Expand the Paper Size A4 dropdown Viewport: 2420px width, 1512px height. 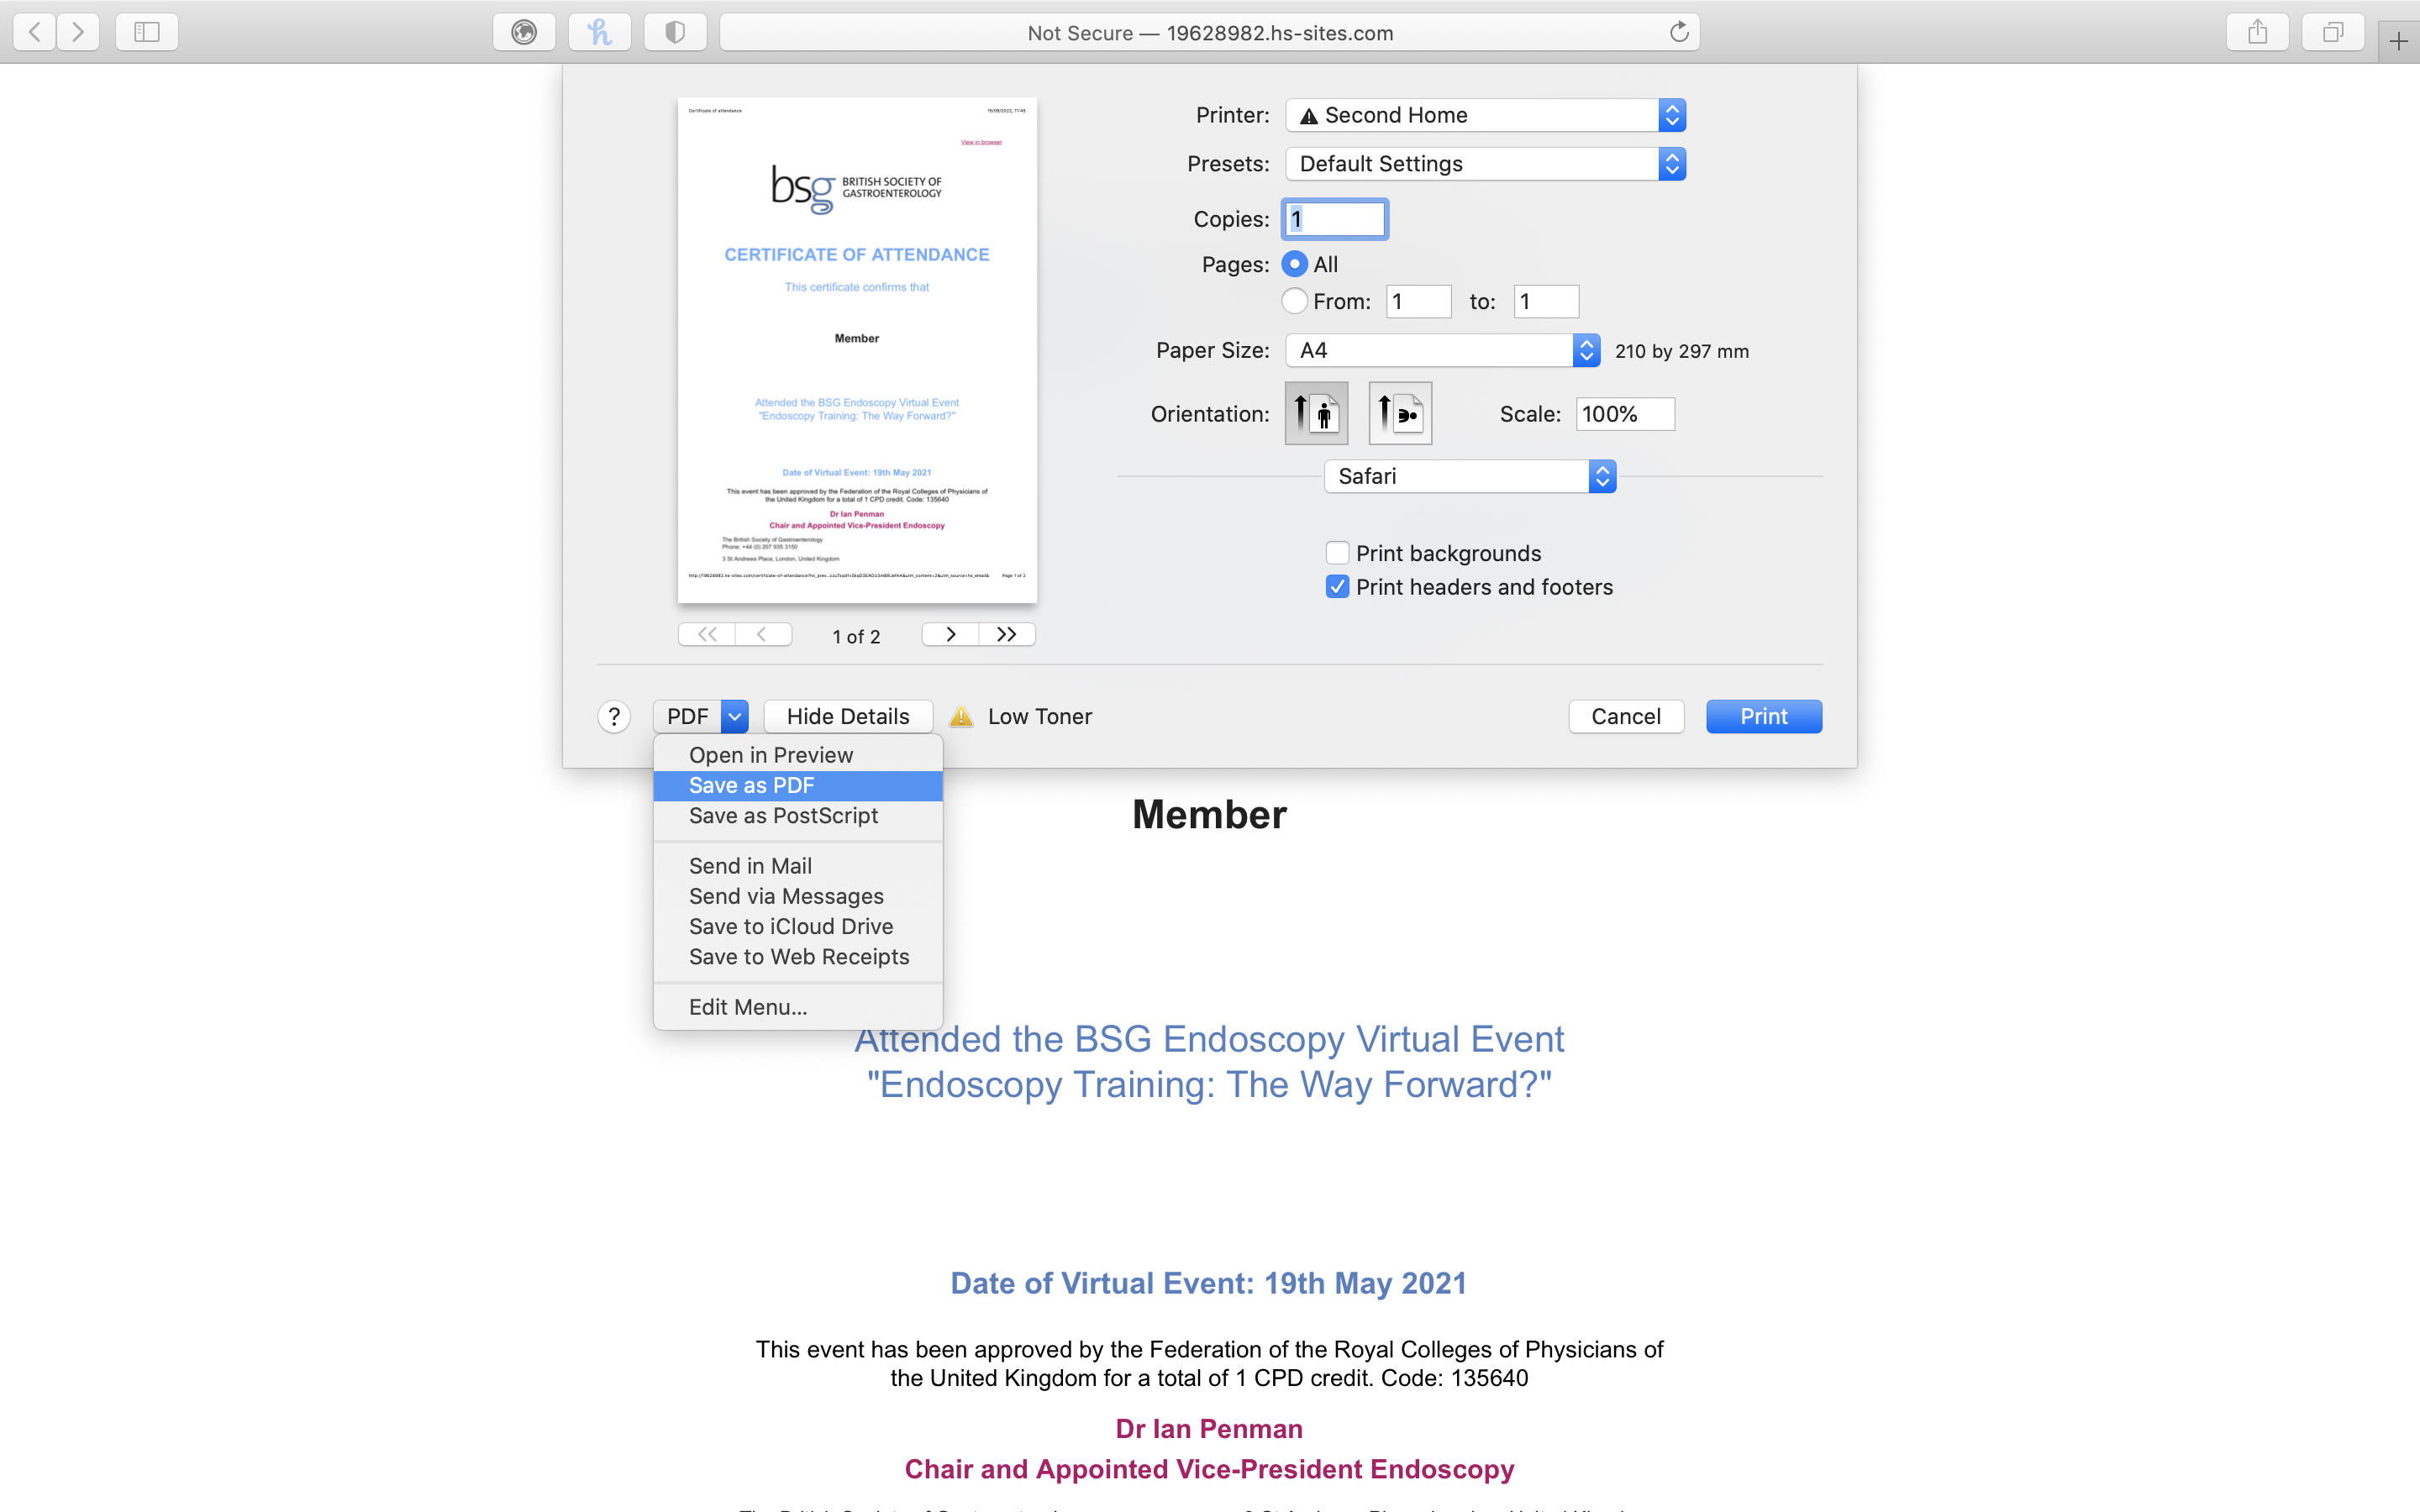click(1442, 350)
